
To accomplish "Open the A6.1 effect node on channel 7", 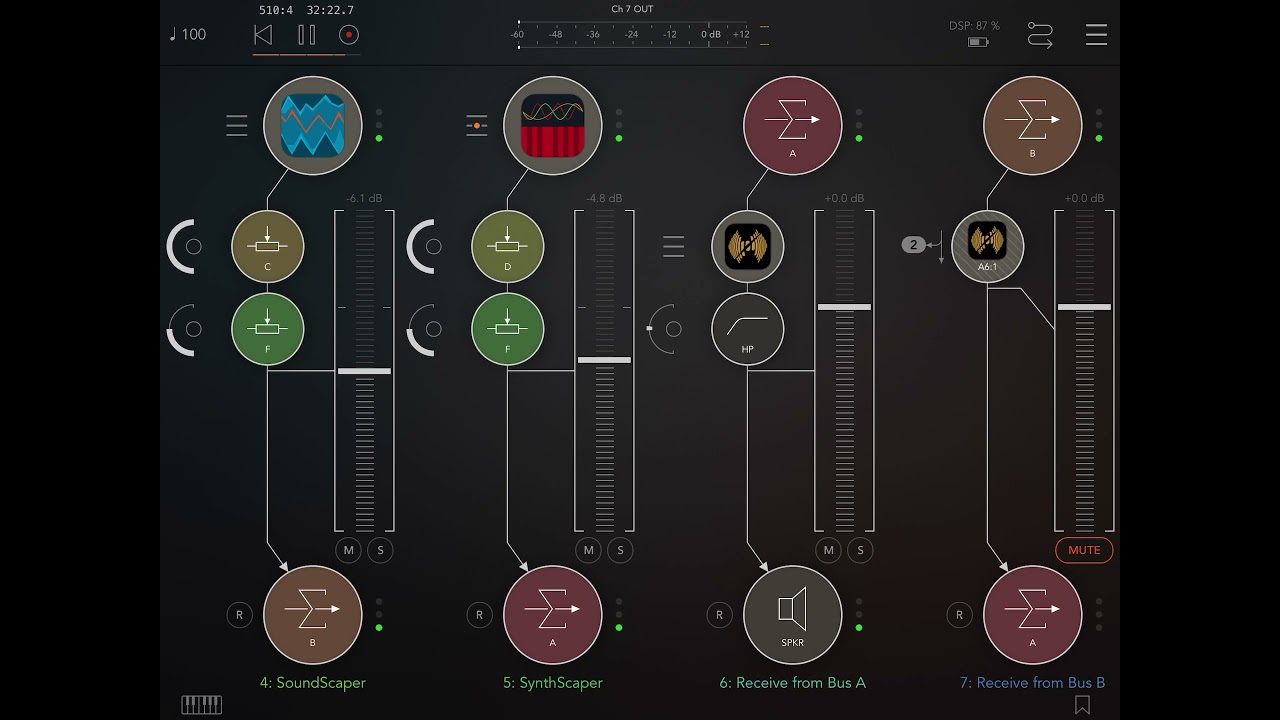I will pos(988,246).
